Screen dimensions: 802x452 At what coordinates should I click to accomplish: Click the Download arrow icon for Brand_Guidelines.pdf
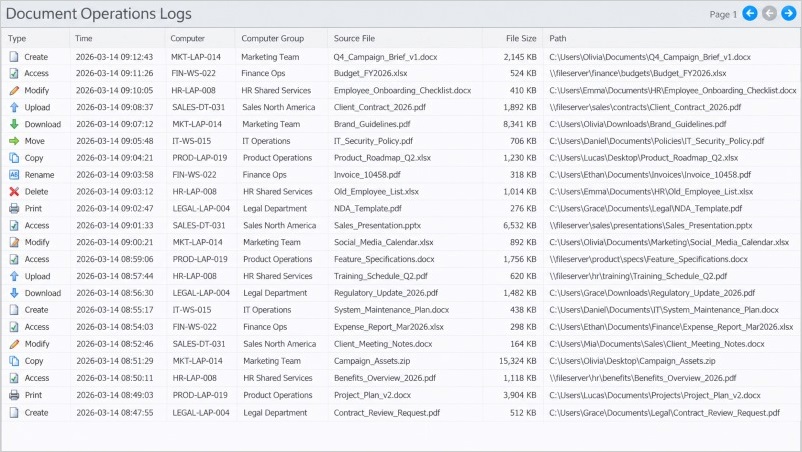tap(14, 124)
